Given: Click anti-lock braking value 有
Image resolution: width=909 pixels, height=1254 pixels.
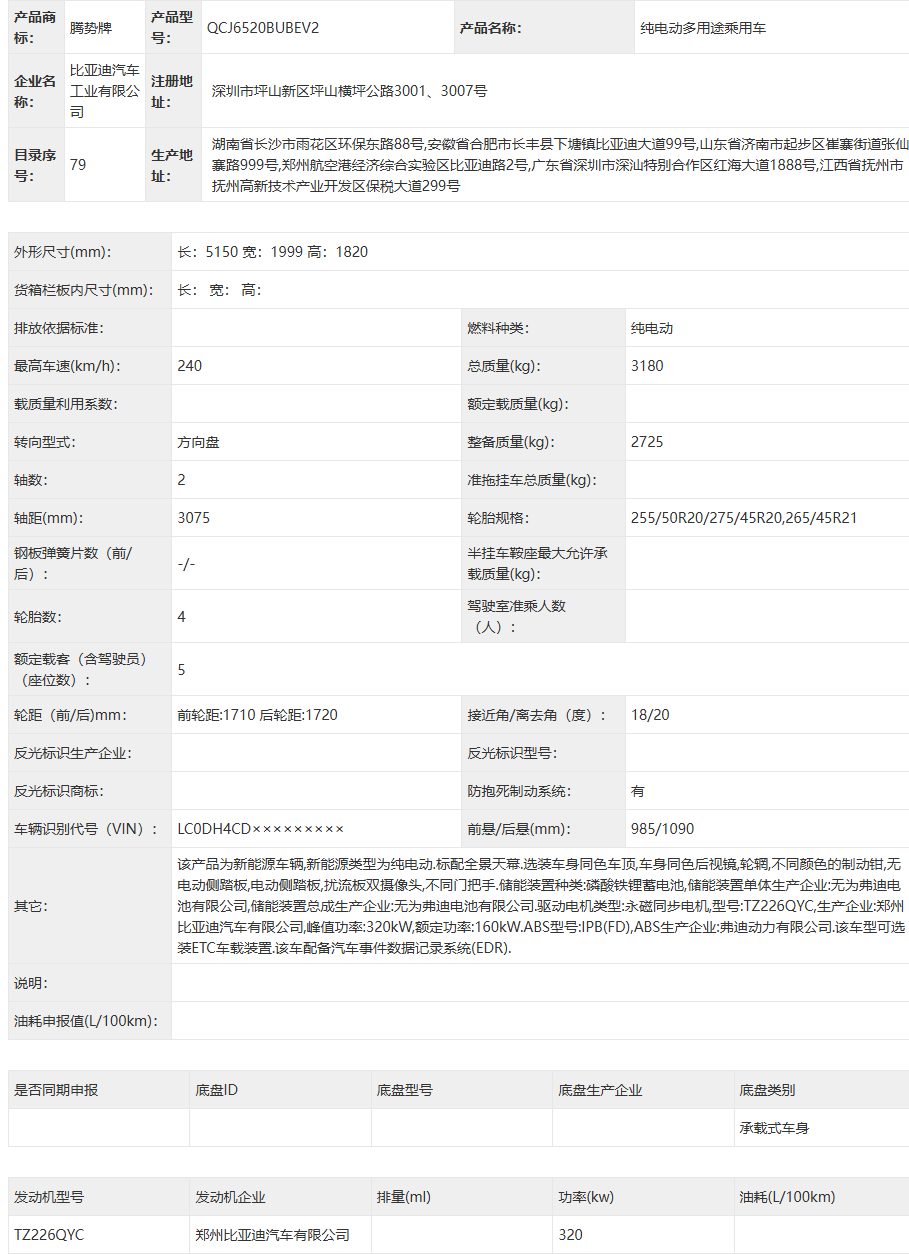Looking at the screenshot, I should [x=638, y=792].
